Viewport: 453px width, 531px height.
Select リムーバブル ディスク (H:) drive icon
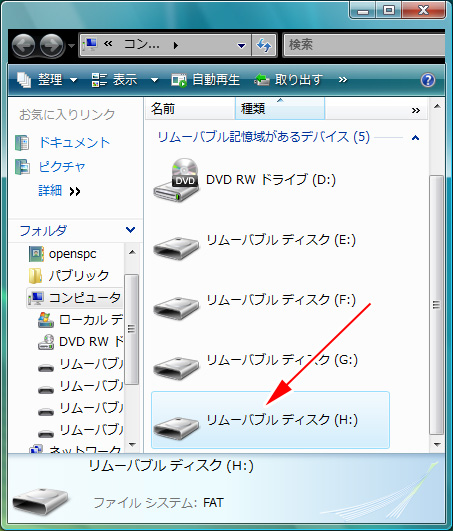tap(175, 428)
